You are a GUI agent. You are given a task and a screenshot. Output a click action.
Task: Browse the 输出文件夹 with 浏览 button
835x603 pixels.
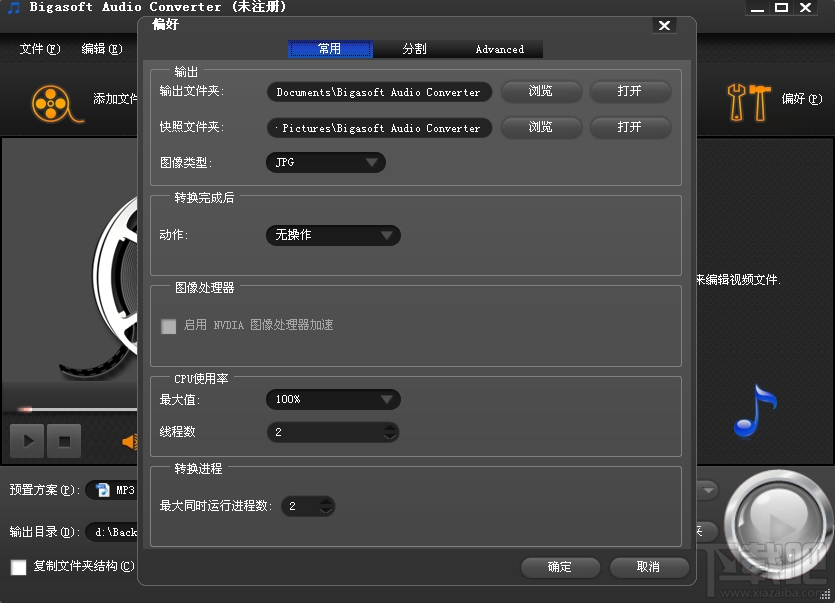[x=541, y=91]
